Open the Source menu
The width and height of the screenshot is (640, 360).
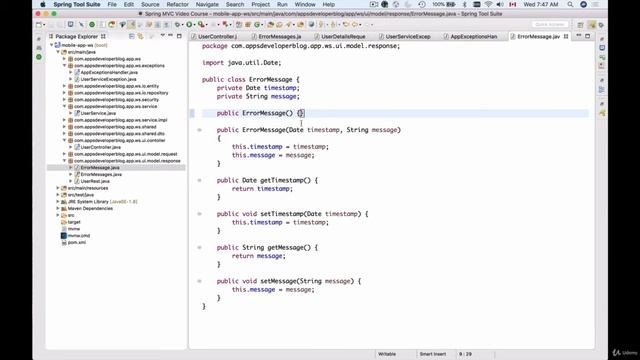150,4
